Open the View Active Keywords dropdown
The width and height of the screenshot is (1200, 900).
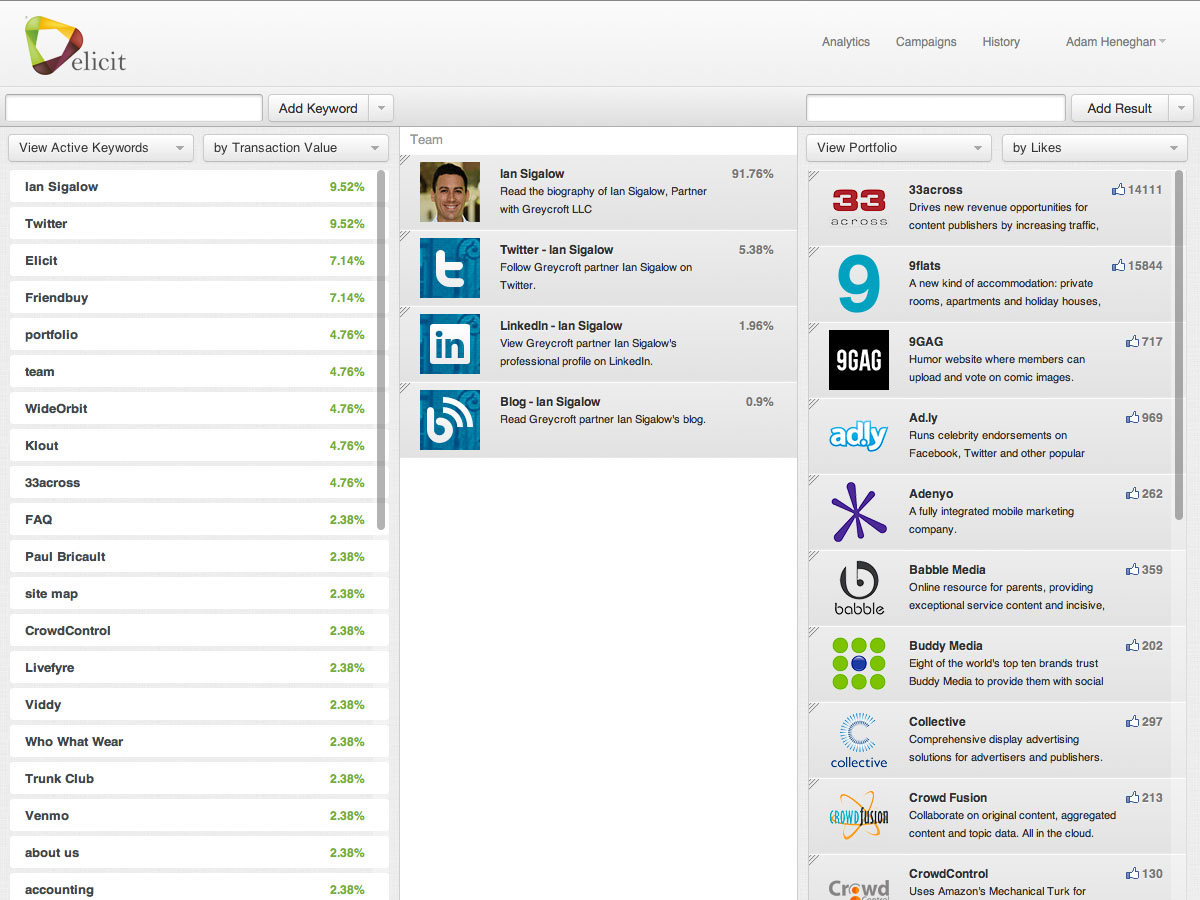coord(101,148)
